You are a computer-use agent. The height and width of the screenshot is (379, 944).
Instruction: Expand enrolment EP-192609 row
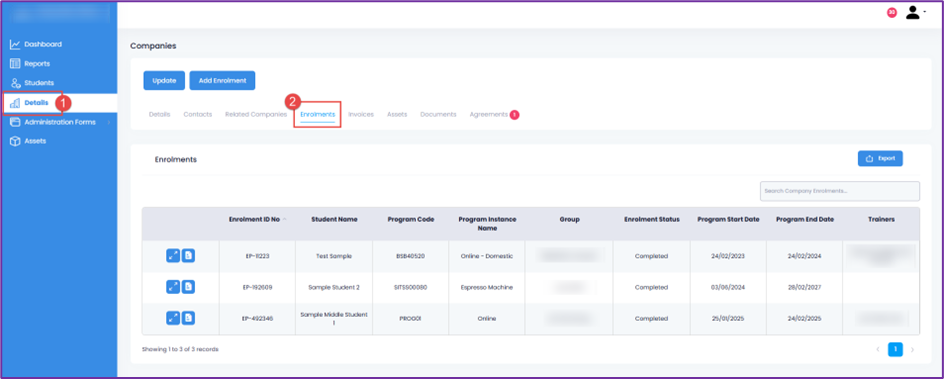tap(173, 287)
